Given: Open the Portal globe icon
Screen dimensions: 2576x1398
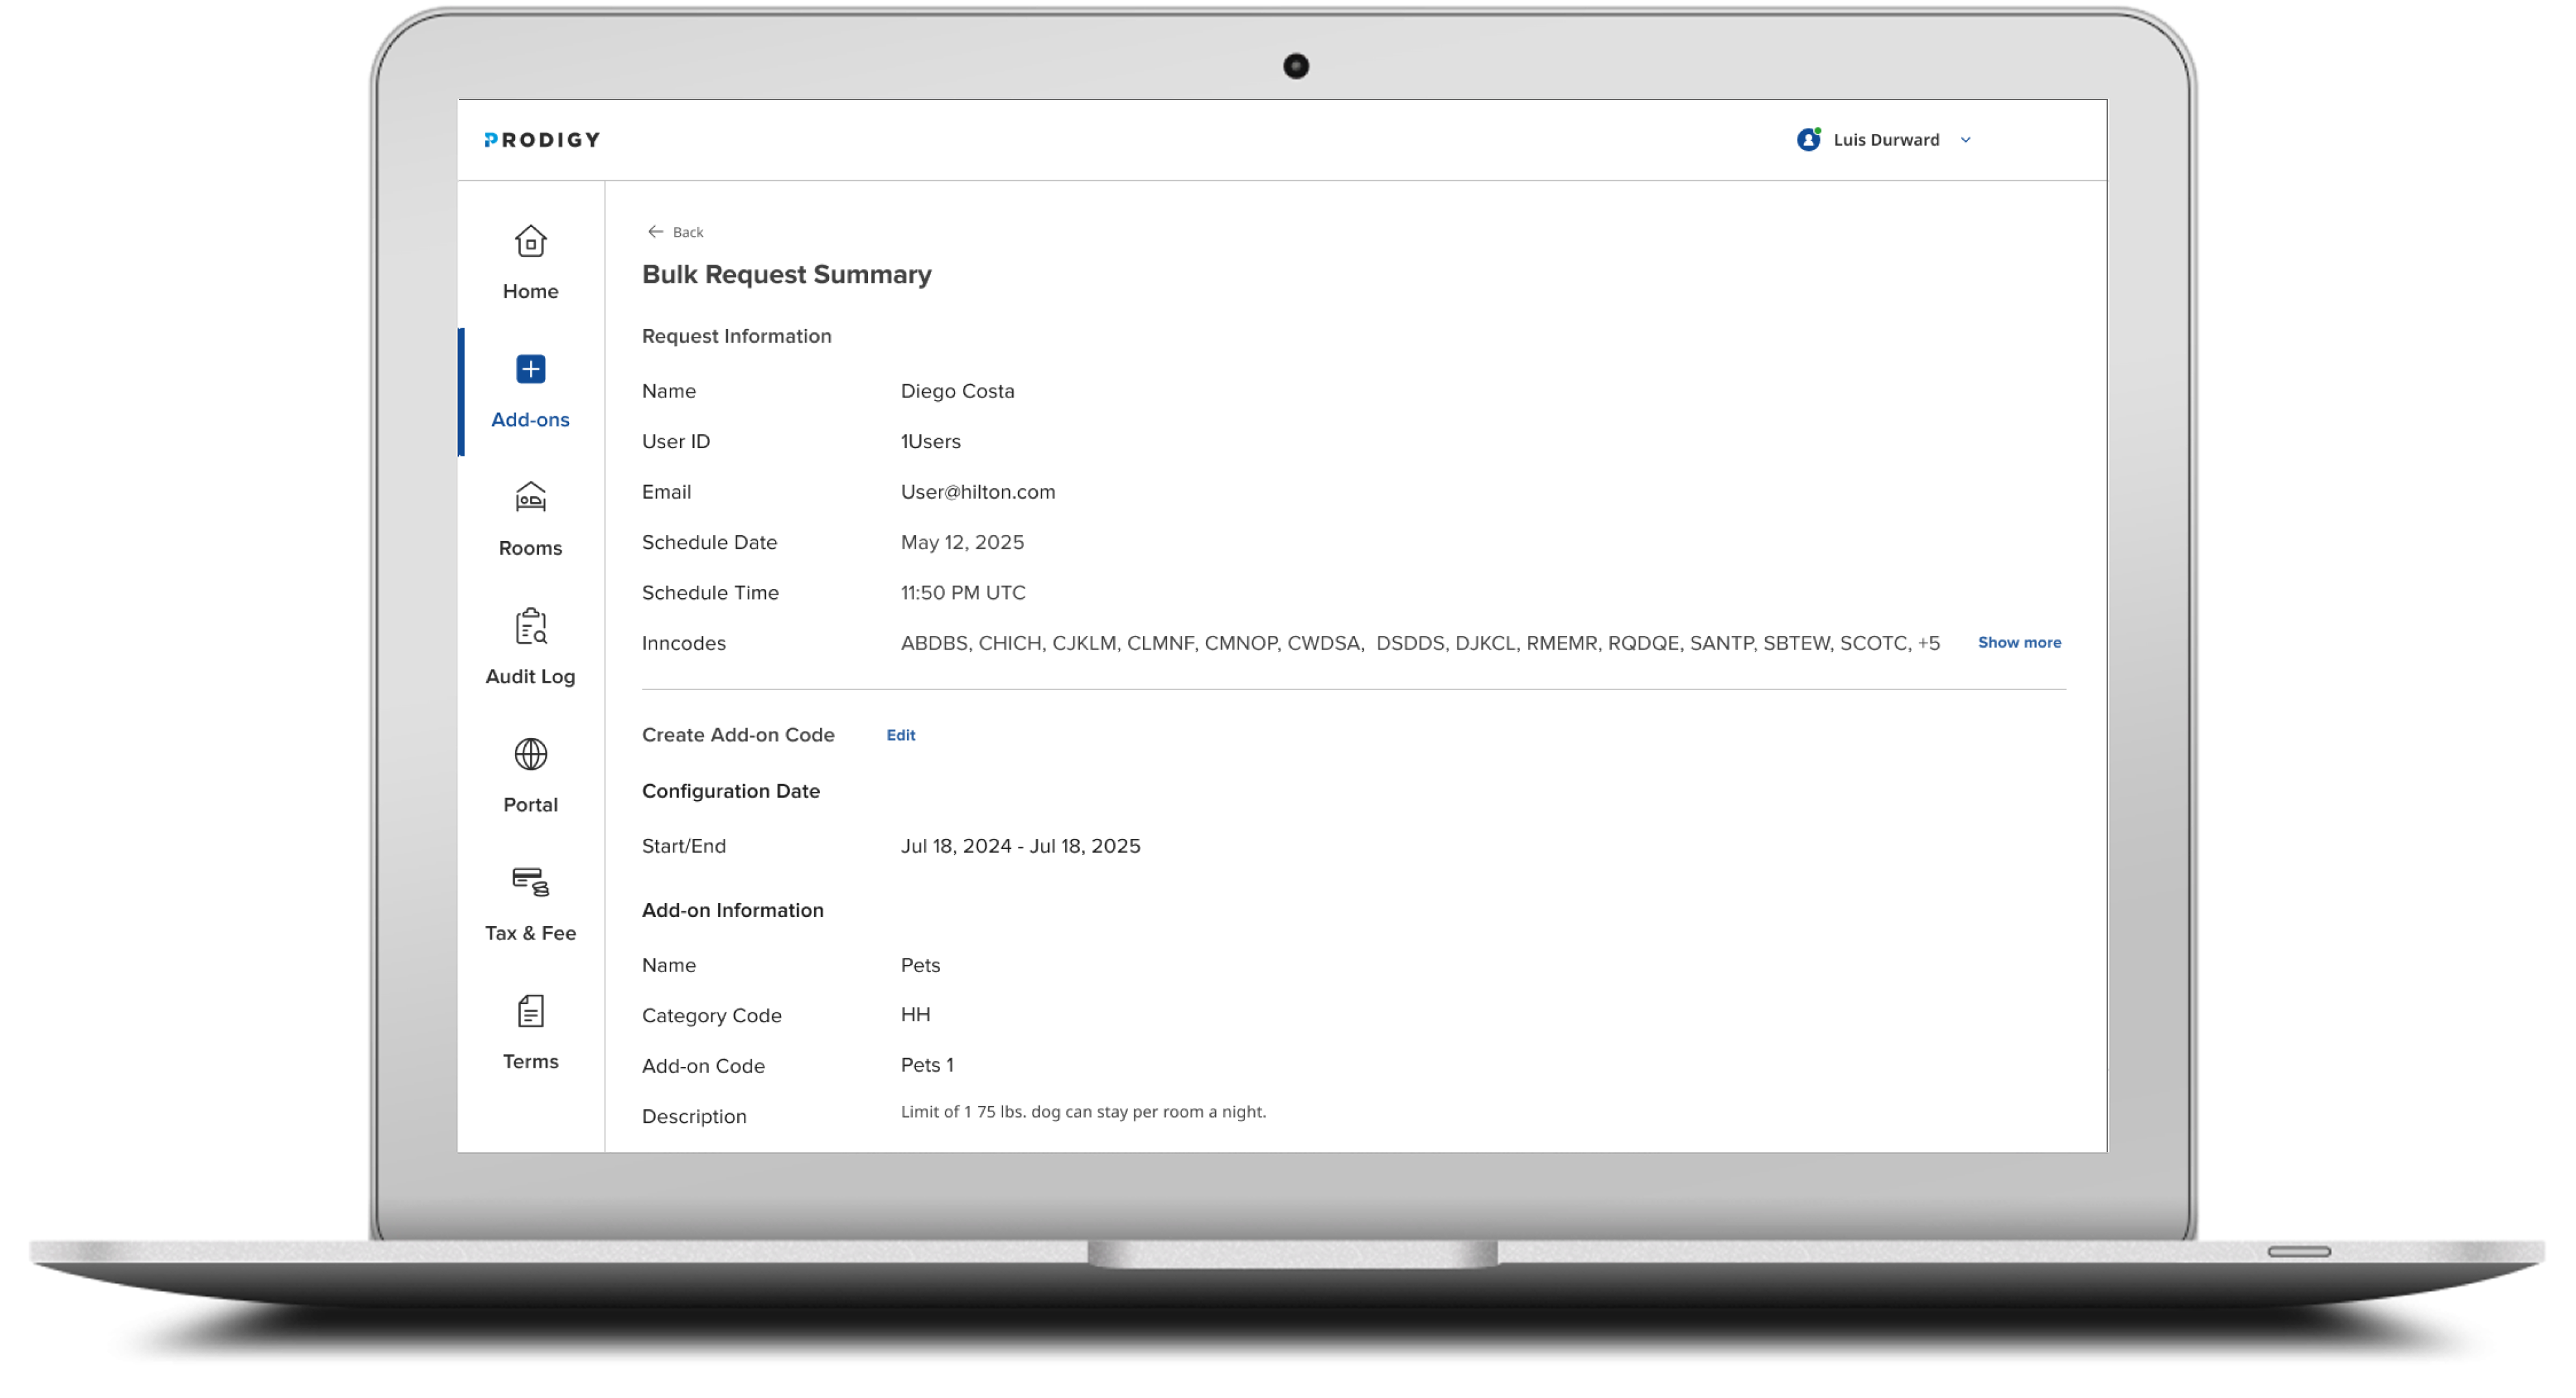Looking at the screenshot, I should point(530,754).
